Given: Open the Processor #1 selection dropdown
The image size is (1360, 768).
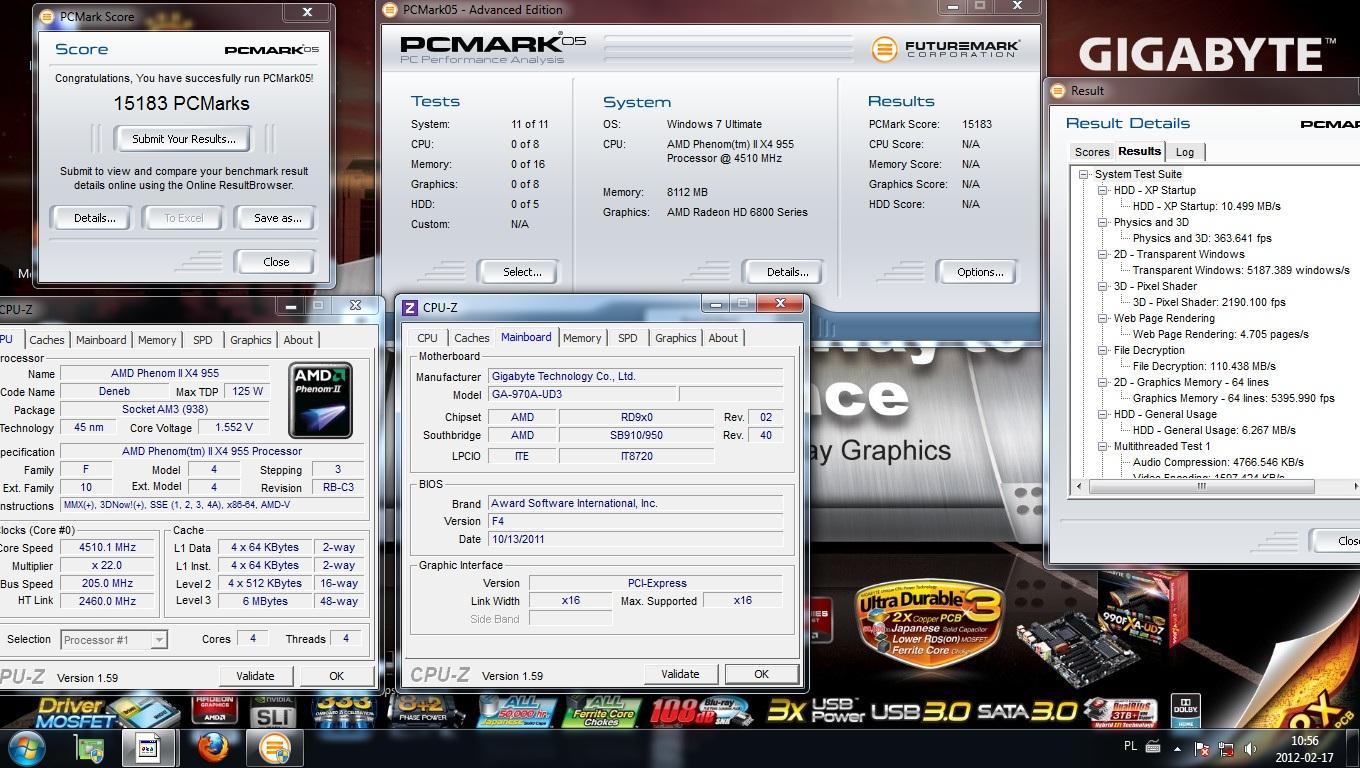Looking at the screenshot, I should point(113,640).
